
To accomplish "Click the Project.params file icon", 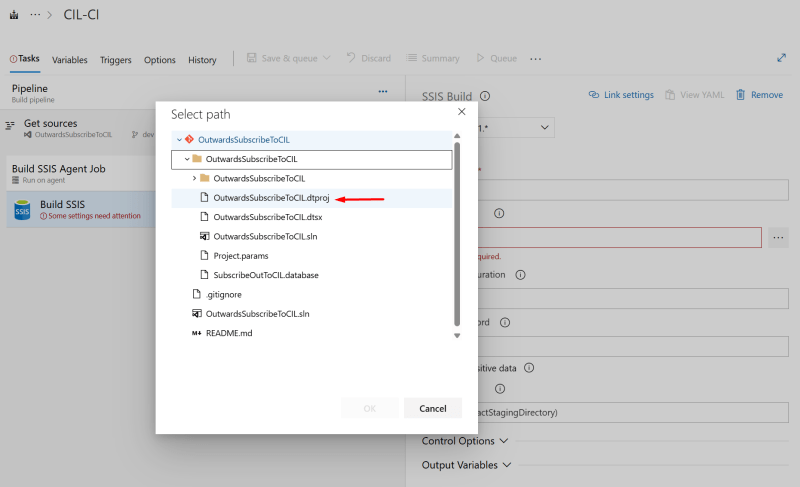I will click(x=204, y=255).
